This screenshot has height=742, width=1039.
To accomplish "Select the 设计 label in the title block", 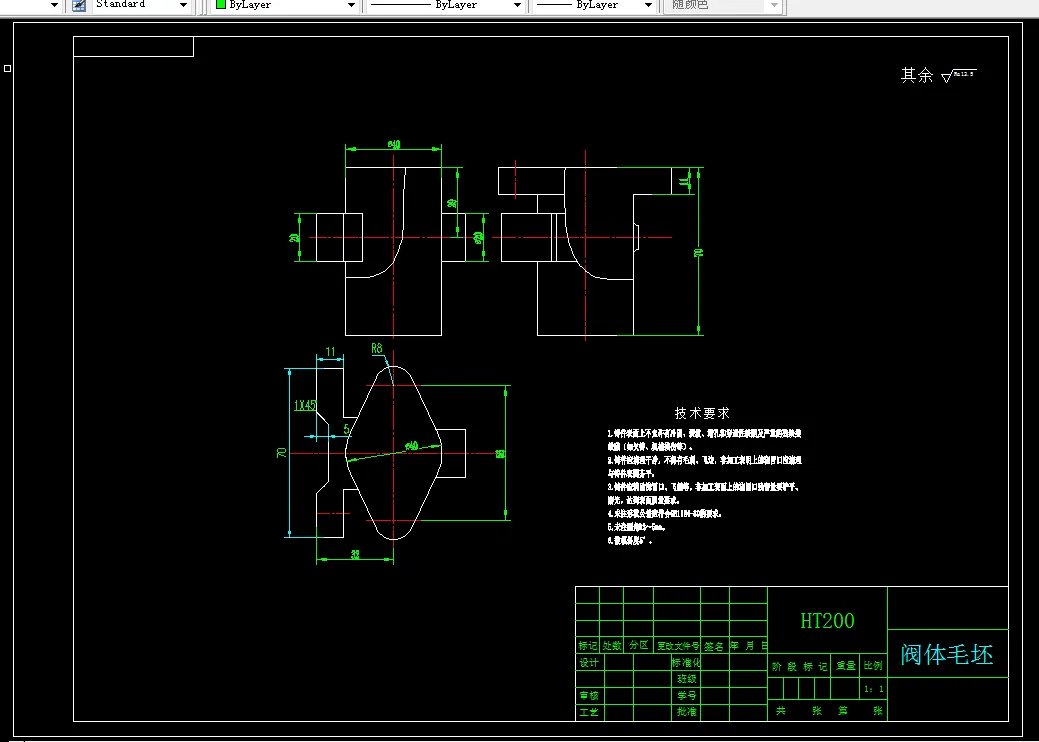I will coord(589,662).
